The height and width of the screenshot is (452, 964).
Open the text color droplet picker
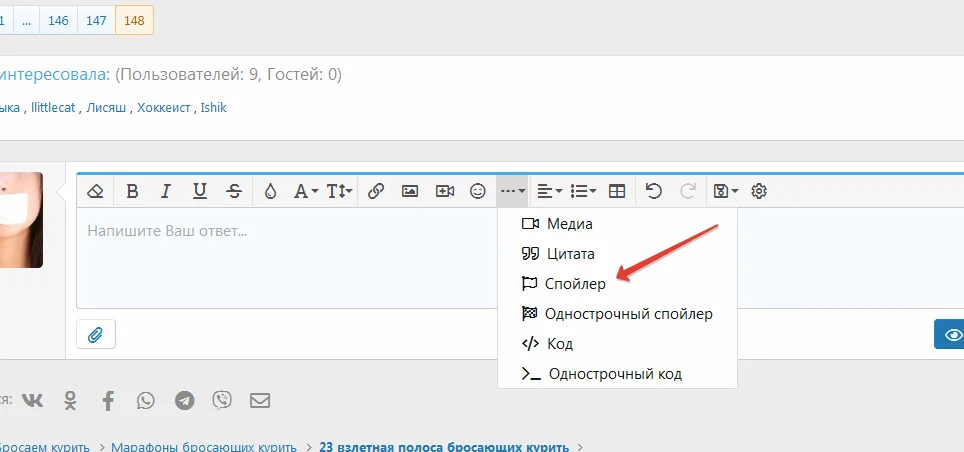(x=270, y=191)
